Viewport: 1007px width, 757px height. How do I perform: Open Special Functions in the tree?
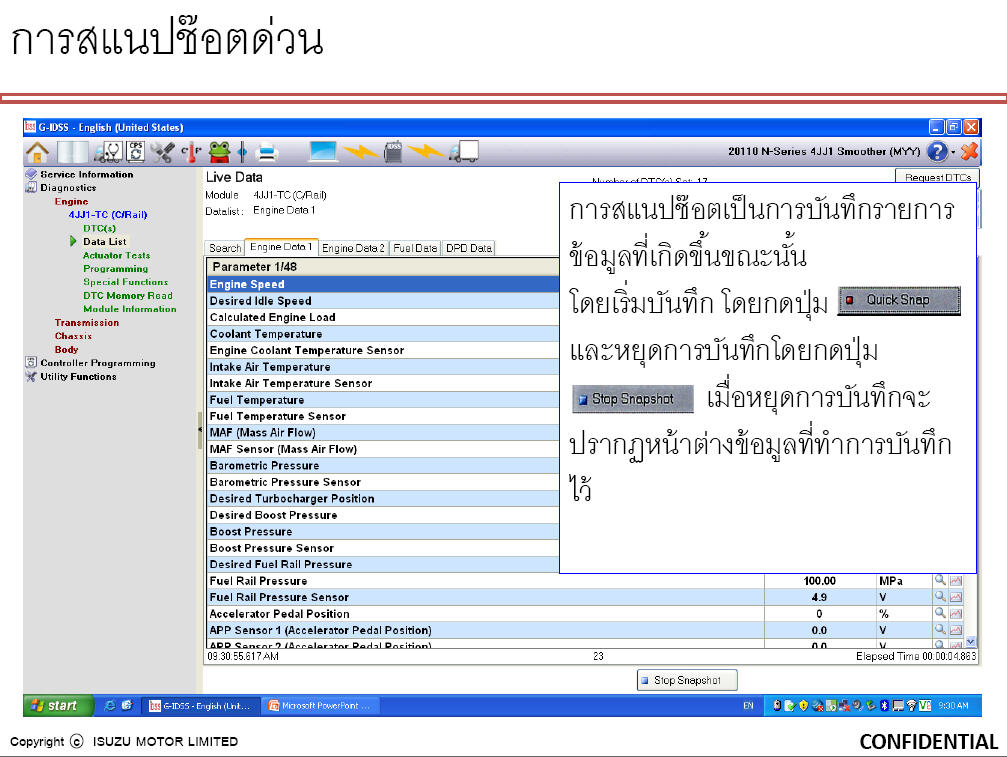coord(125,282)
